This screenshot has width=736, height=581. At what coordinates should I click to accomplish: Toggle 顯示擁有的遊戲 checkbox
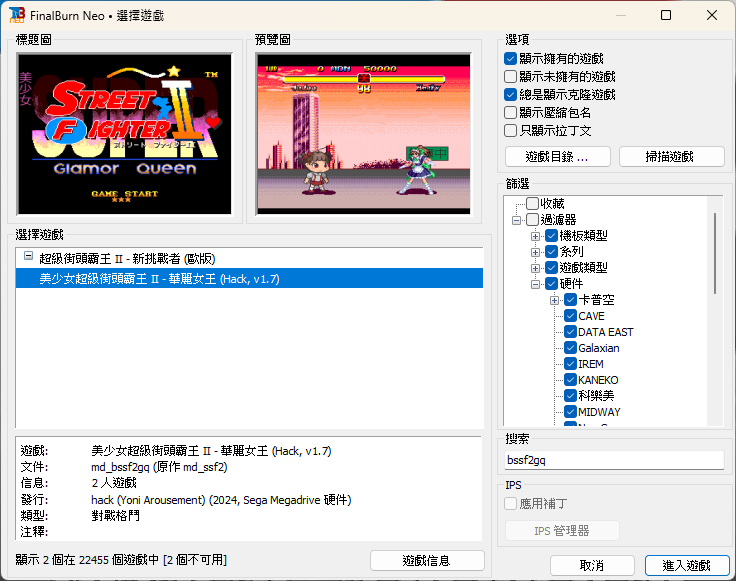(510, 59)
